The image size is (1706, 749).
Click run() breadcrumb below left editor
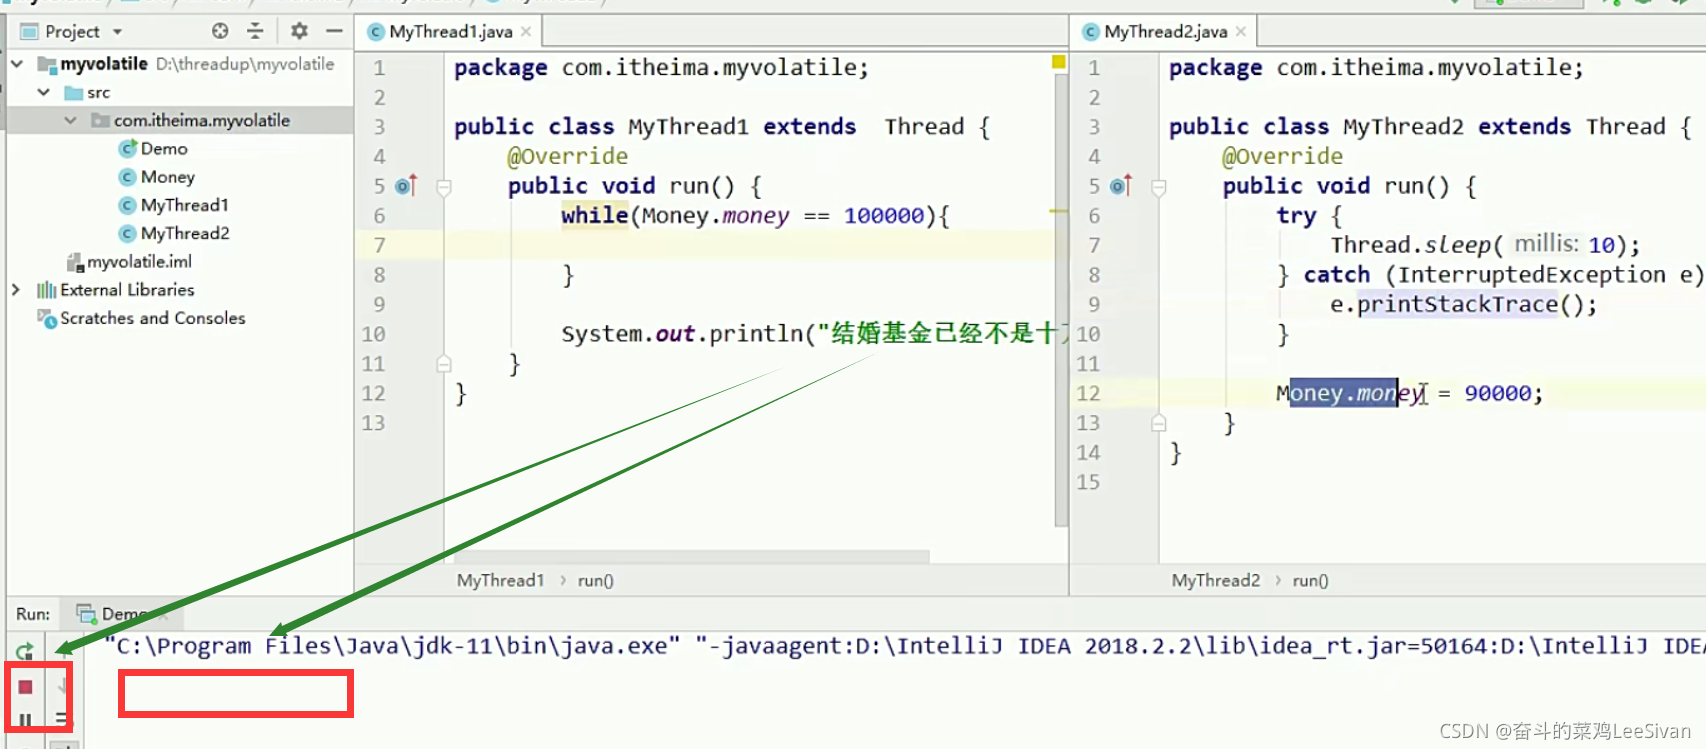click(x=595, y=581)
